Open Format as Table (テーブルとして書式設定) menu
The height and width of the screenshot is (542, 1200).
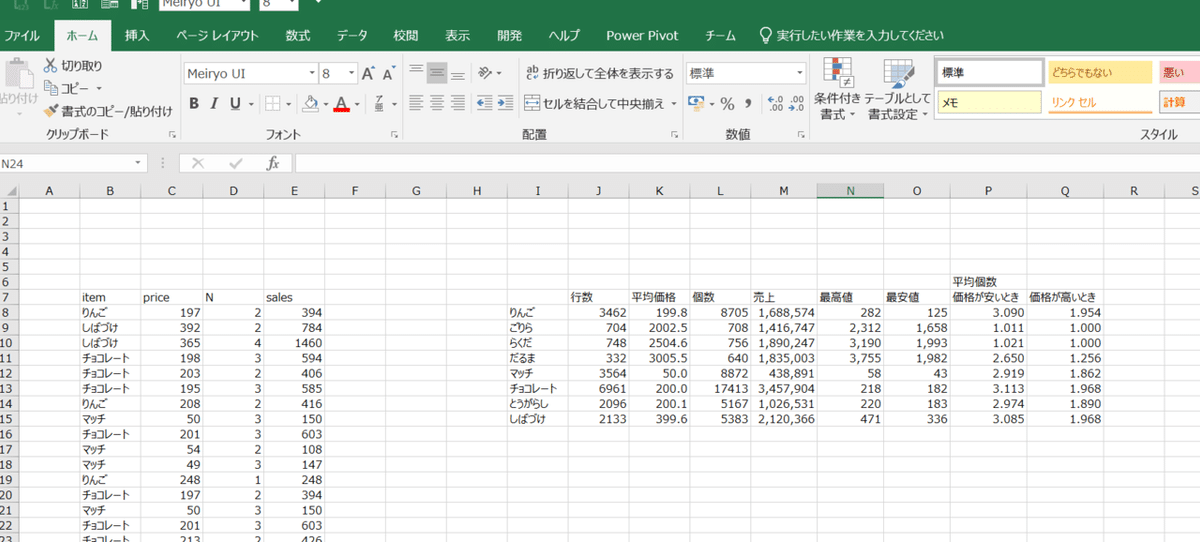click(x=898, y=90)
